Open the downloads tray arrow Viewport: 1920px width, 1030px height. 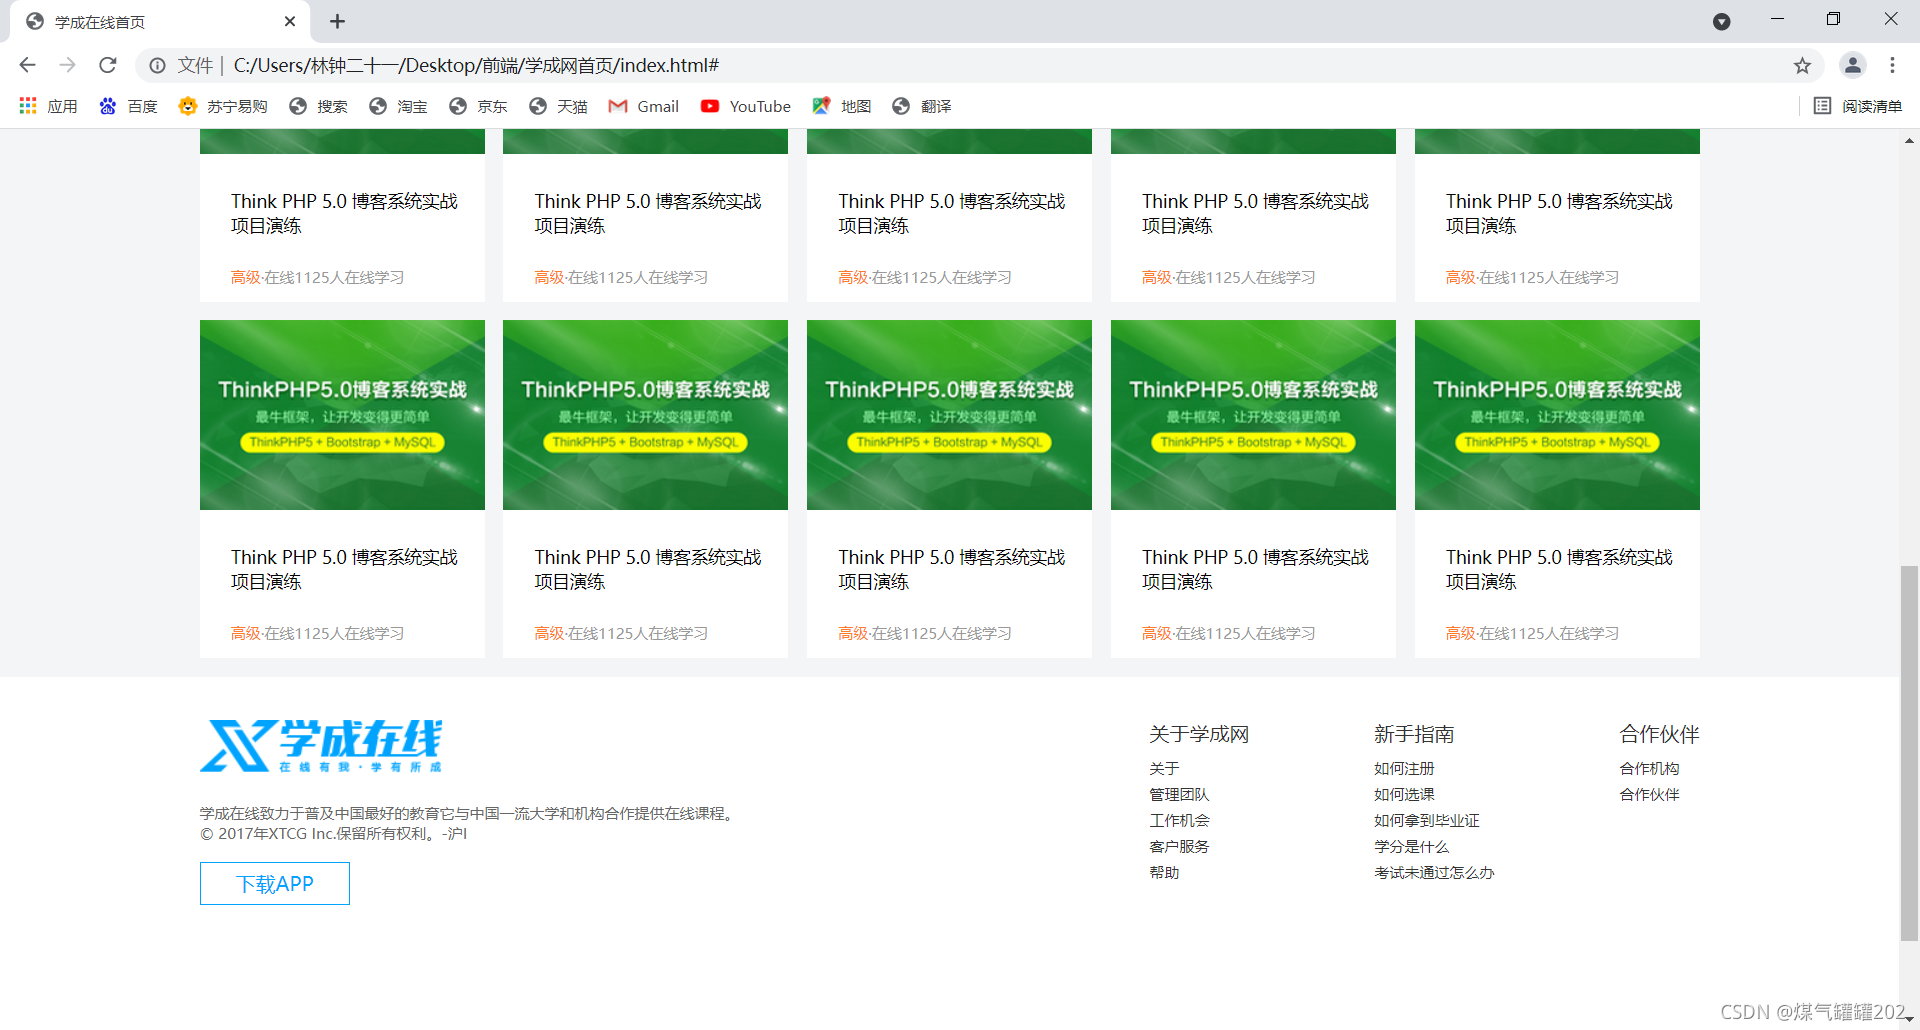(1722, 21)
